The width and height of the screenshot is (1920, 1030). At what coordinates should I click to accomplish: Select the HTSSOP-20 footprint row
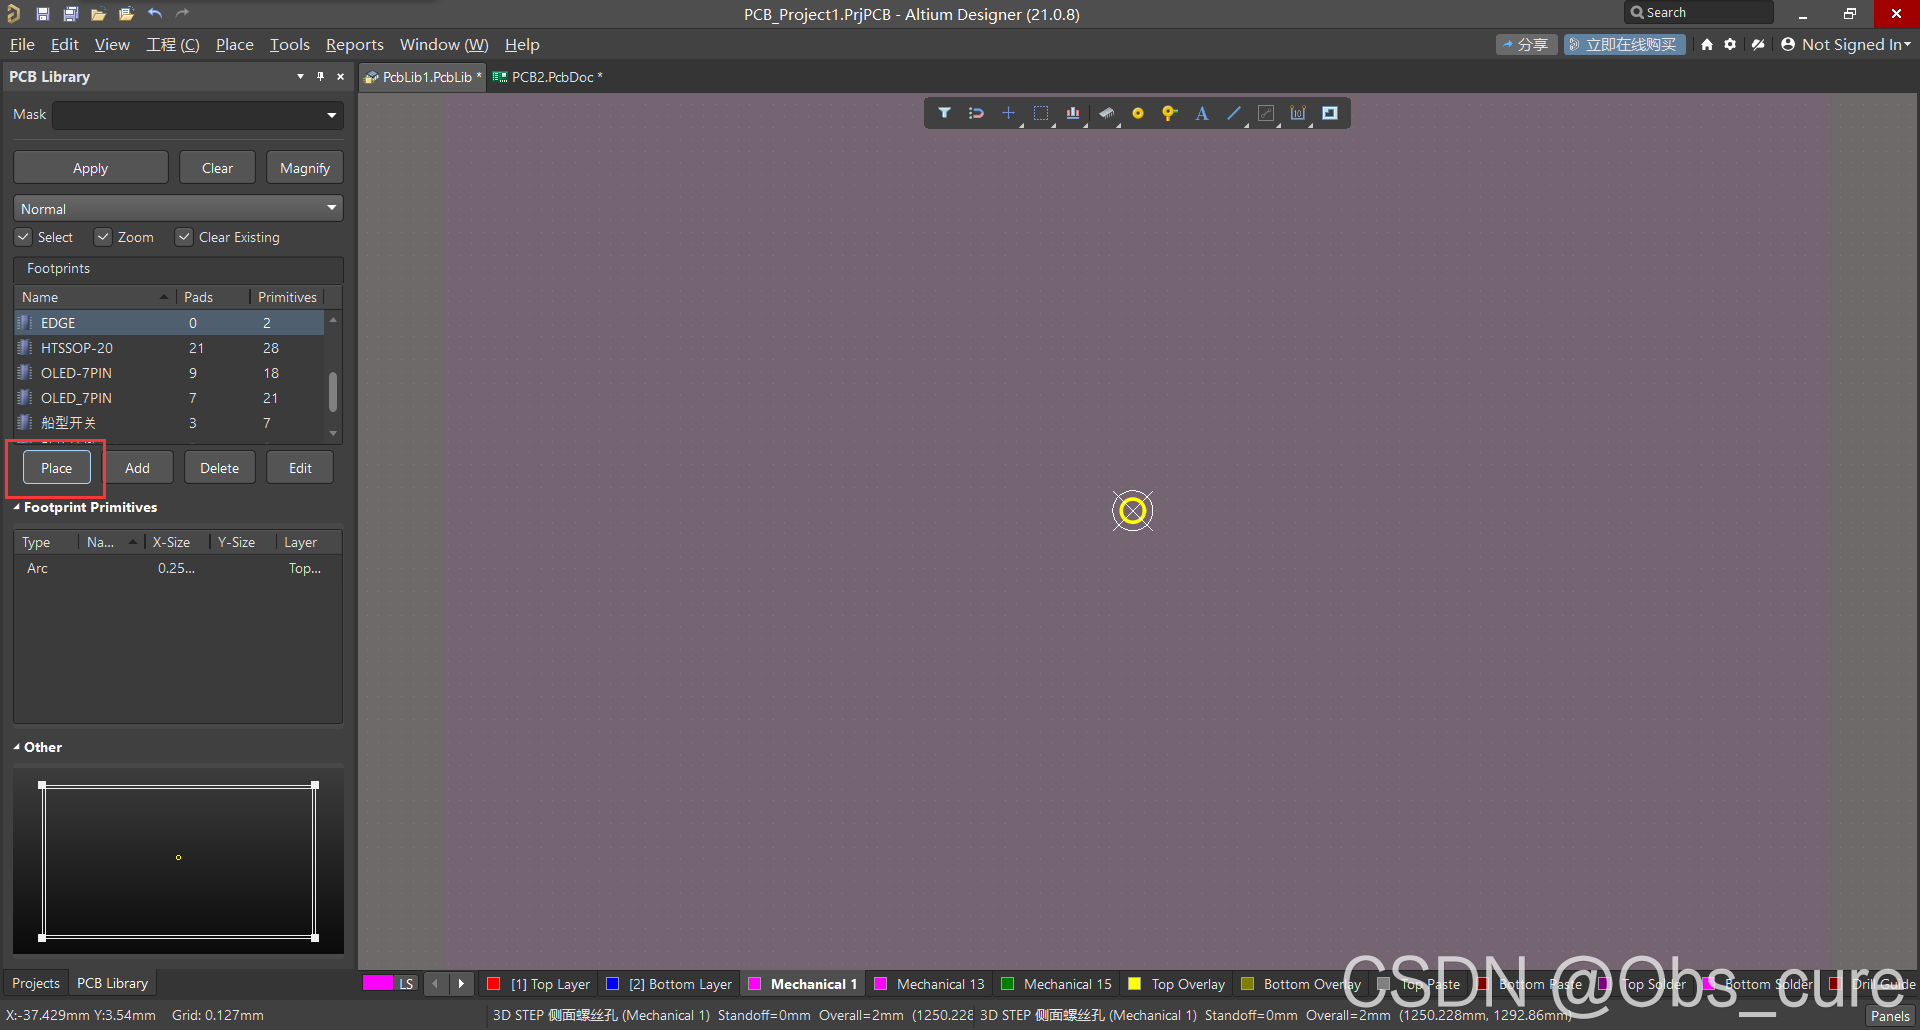coord(77,348)
